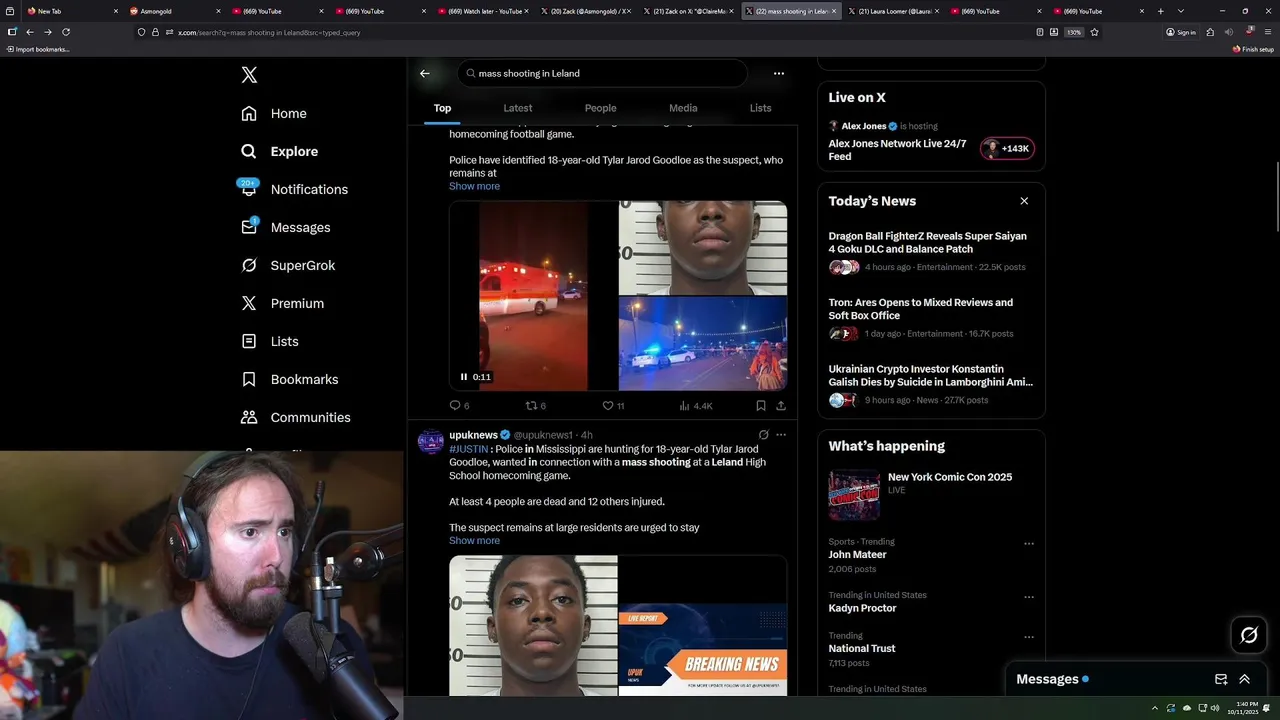The height and width of the screenshot is (720, 1280).
Task: Open more options for National Trust trend
Action: 1028,637
